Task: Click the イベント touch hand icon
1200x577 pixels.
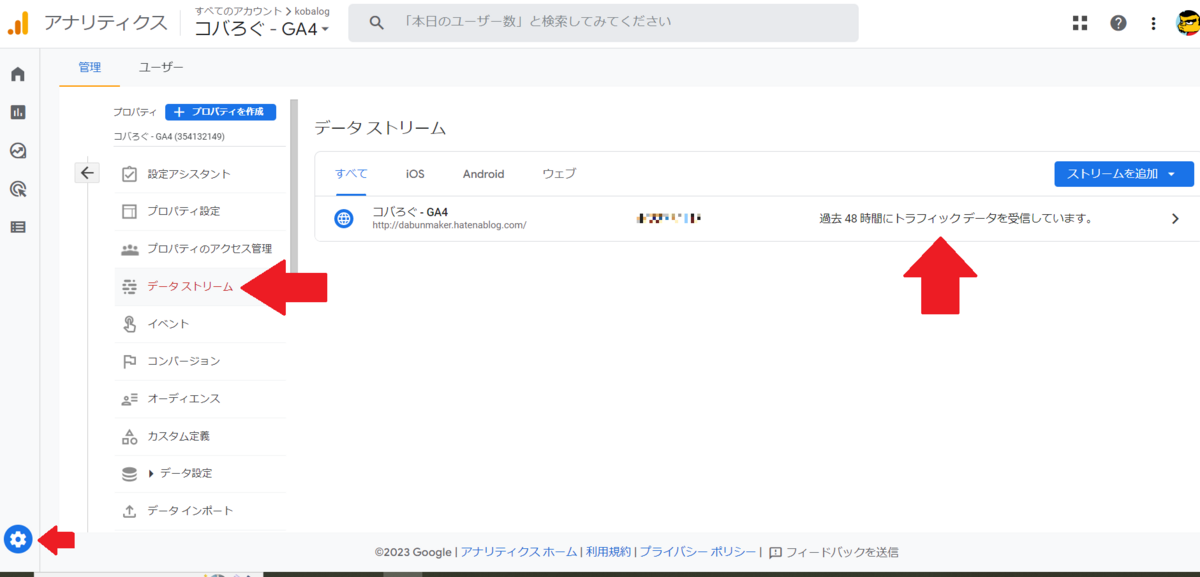Action: coord(129,324)
